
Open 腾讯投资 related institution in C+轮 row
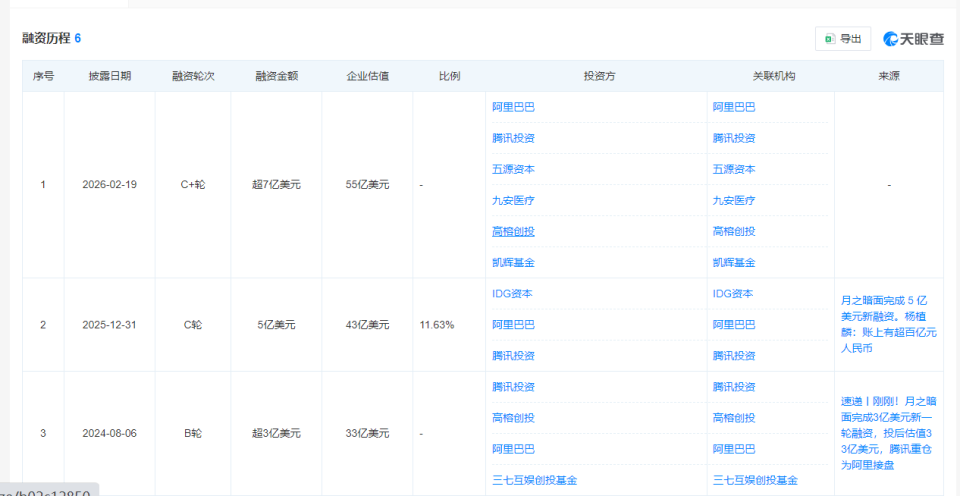(733, 138)
